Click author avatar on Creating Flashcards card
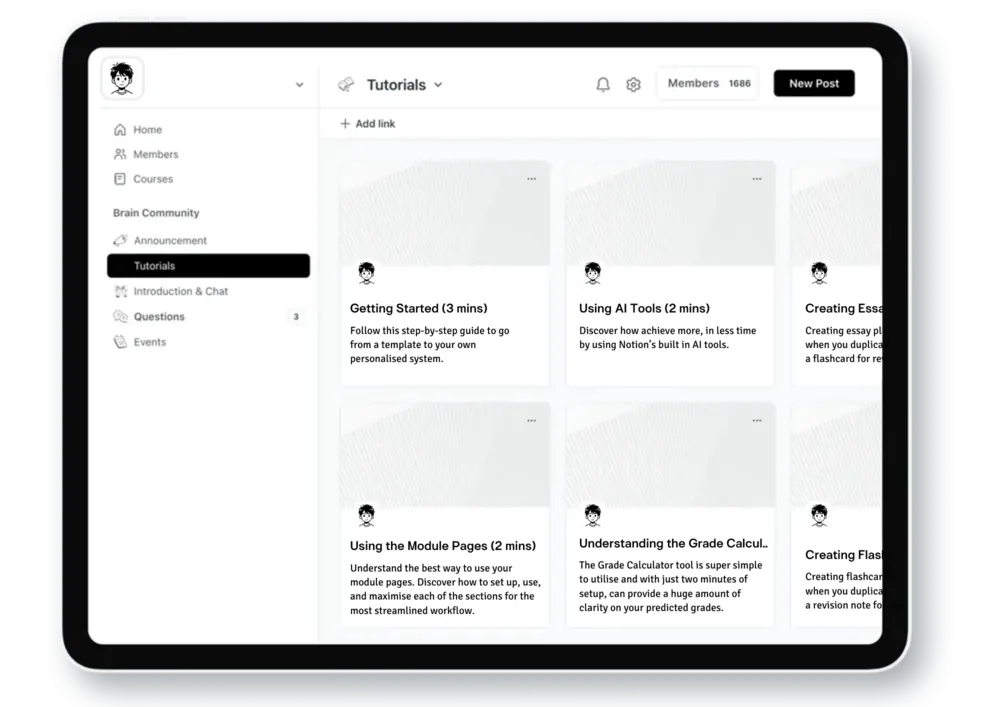1000x707 pixels. tap(819, 514)
